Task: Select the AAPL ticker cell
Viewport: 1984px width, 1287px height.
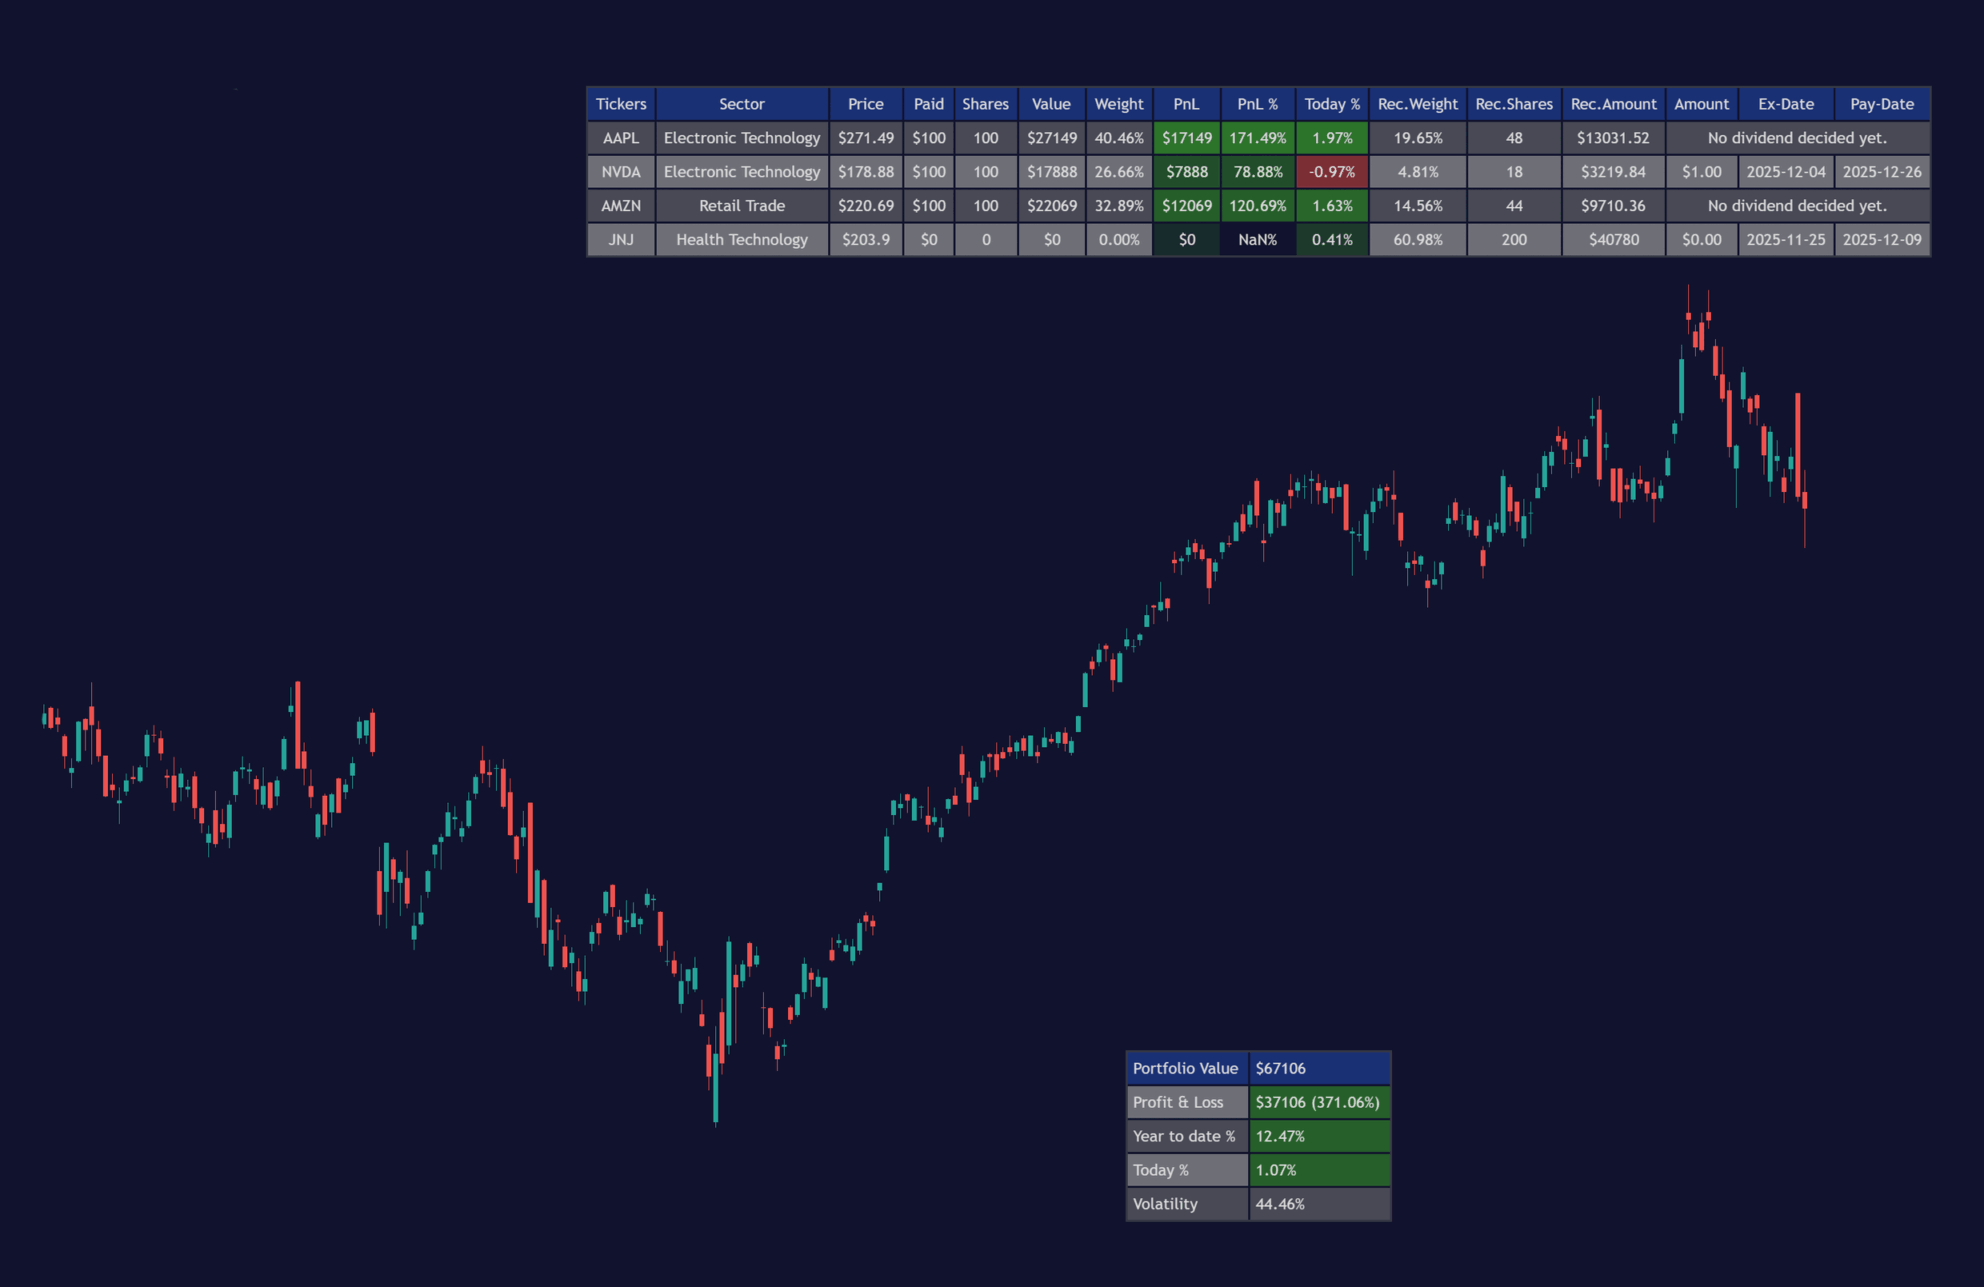Action: pyautogui.click(x=621, y=138)
